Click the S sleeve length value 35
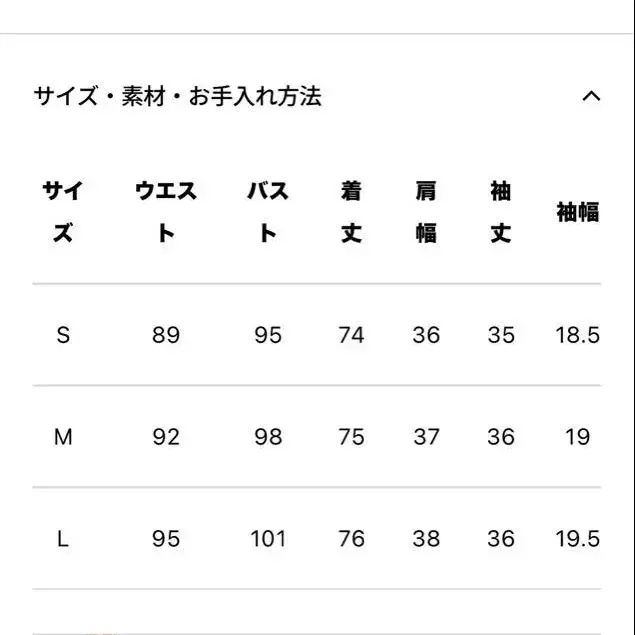635x635 pixels. coord(501,335)
